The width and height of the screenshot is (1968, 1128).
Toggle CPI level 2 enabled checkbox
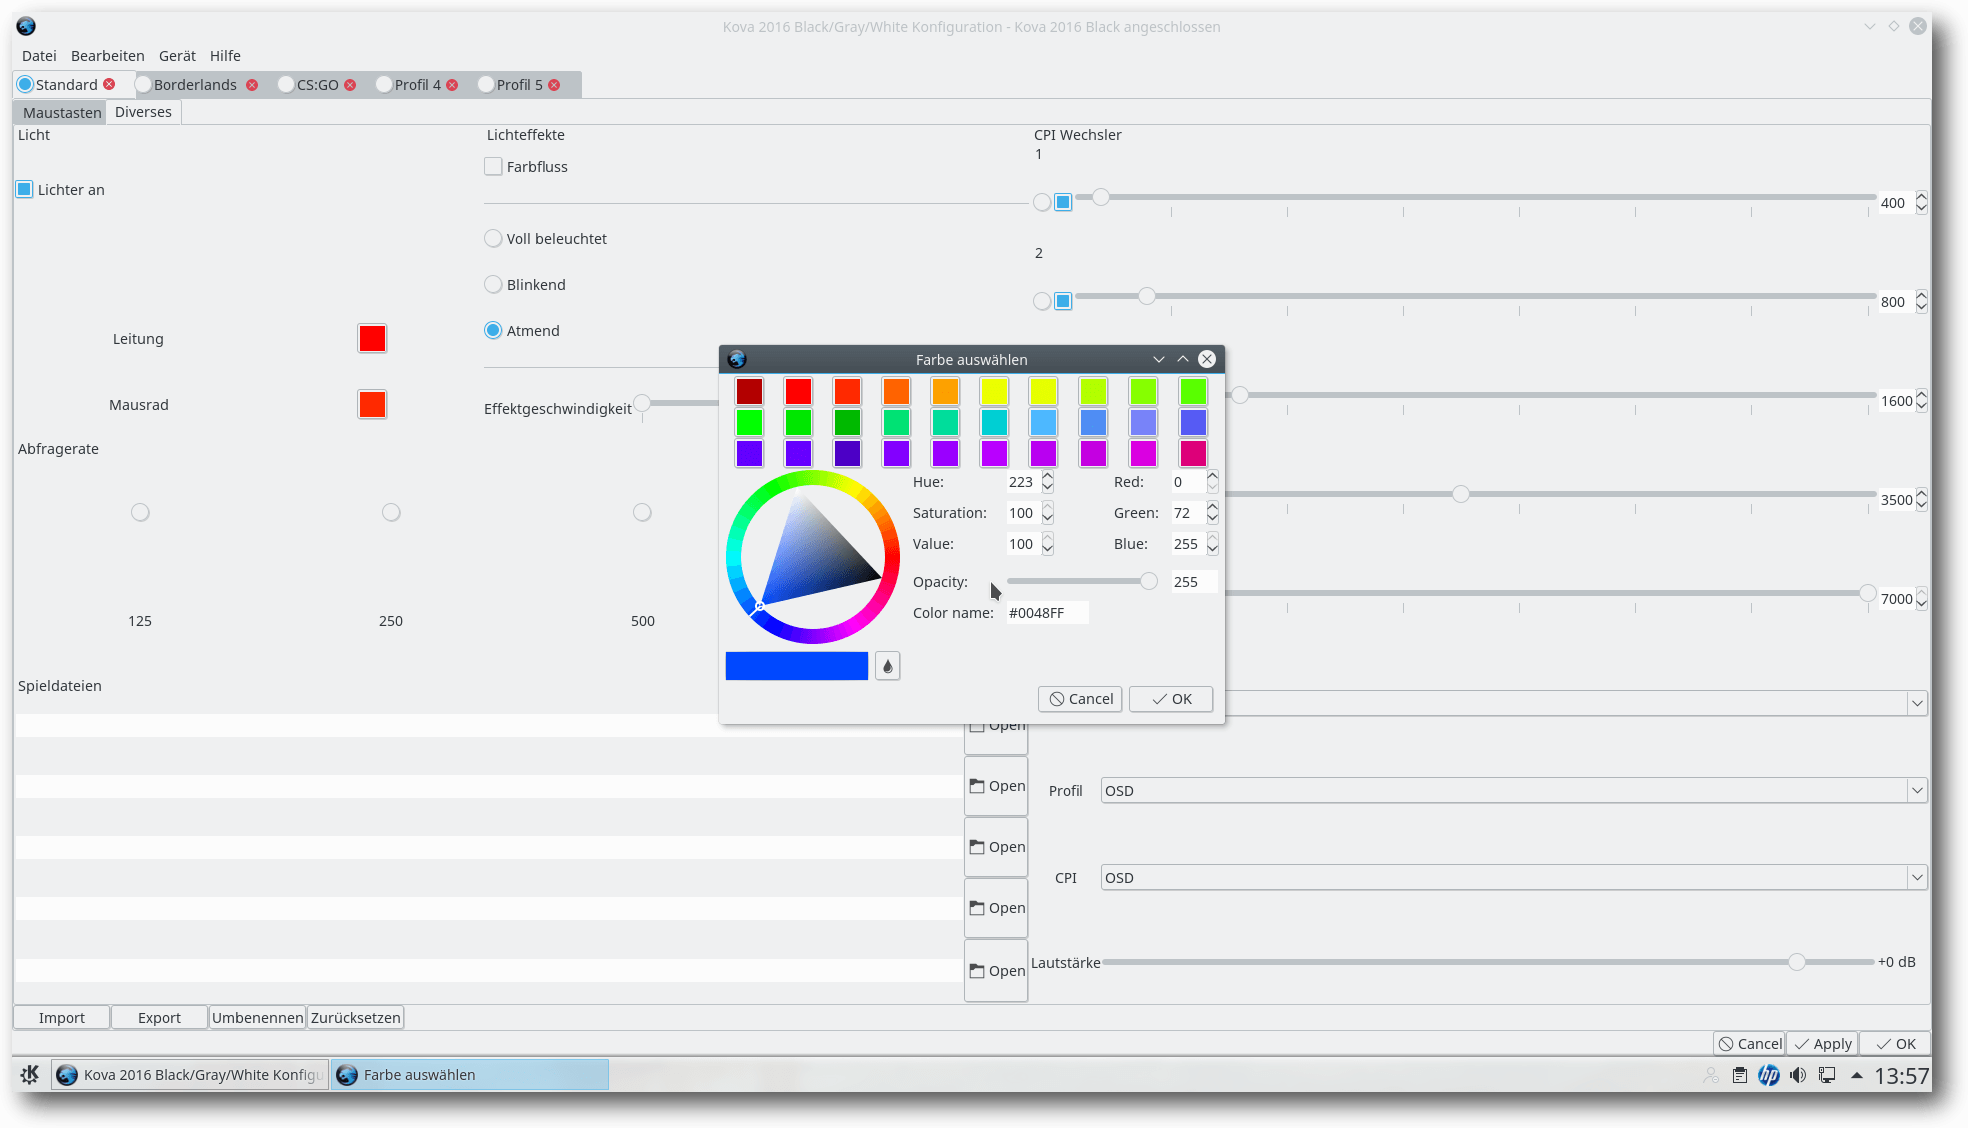(x=1063, y=301)
